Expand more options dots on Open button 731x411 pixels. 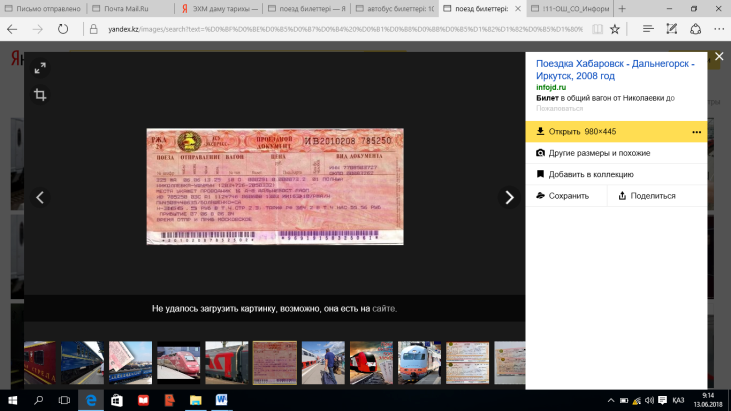tap(697, 132)
